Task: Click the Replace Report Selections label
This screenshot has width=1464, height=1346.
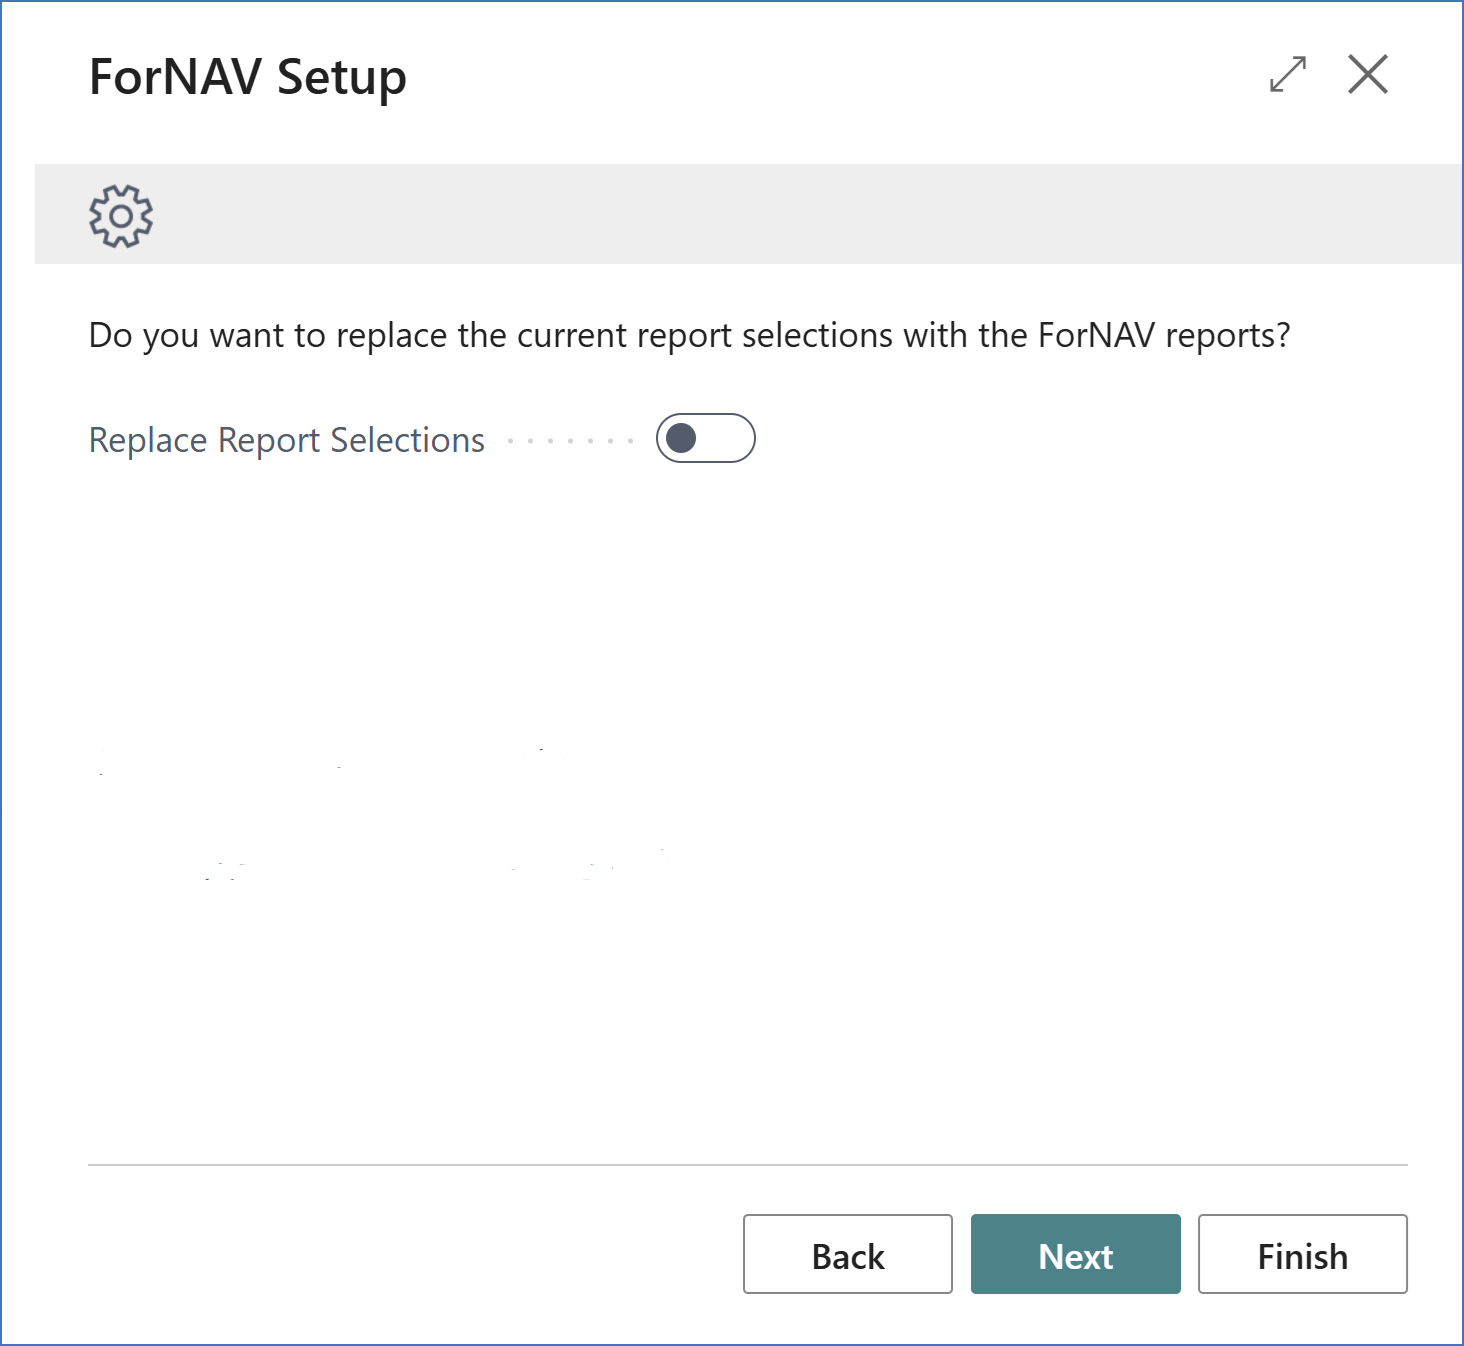Action: pos(287,440)
